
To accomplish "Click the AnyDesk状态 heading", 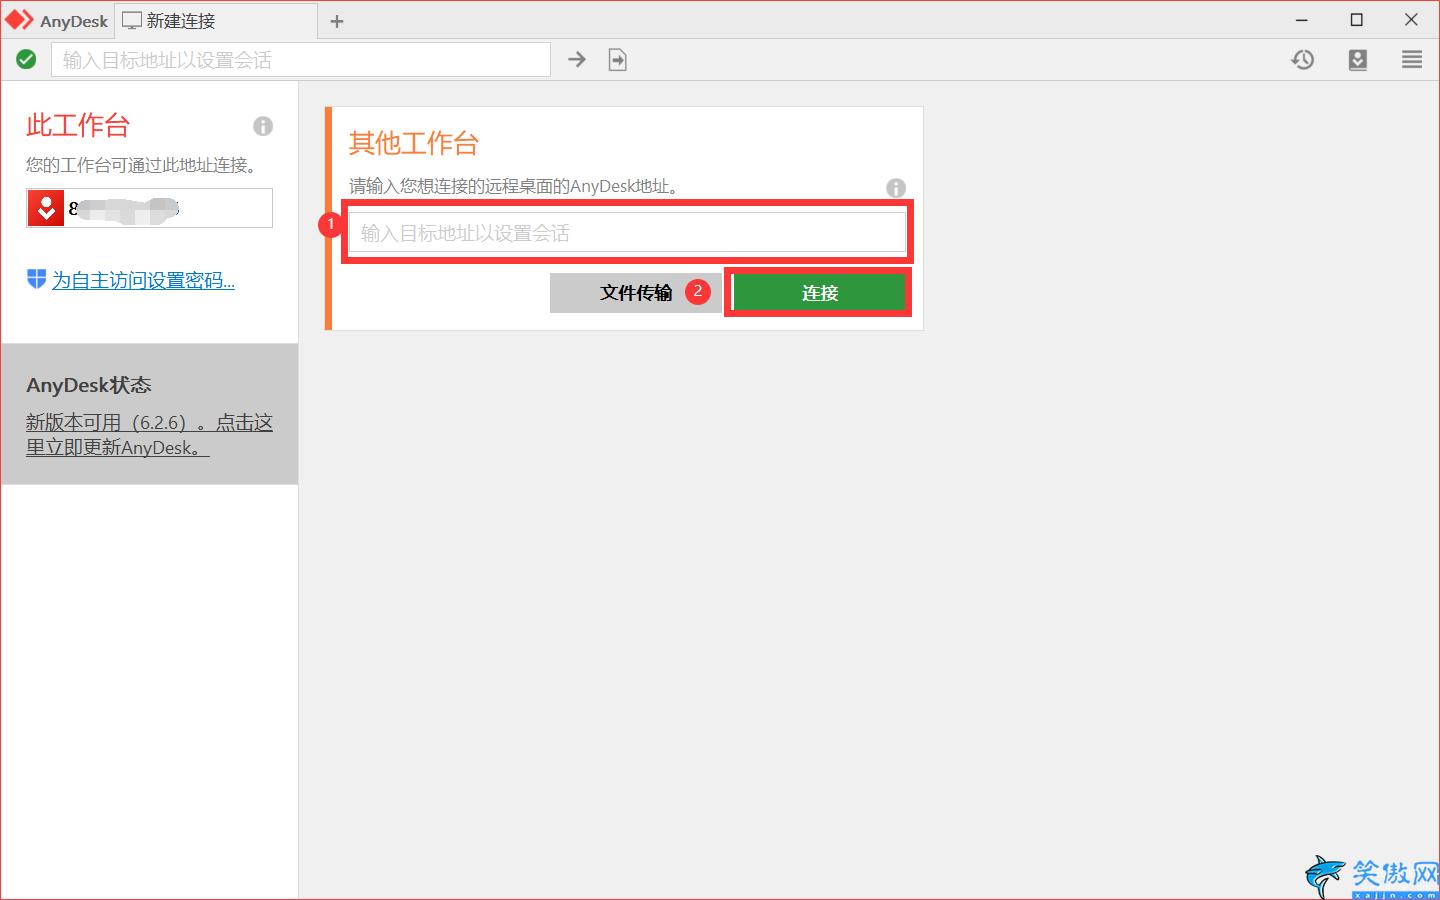I will pyautogui.click(x=89, y=385).
